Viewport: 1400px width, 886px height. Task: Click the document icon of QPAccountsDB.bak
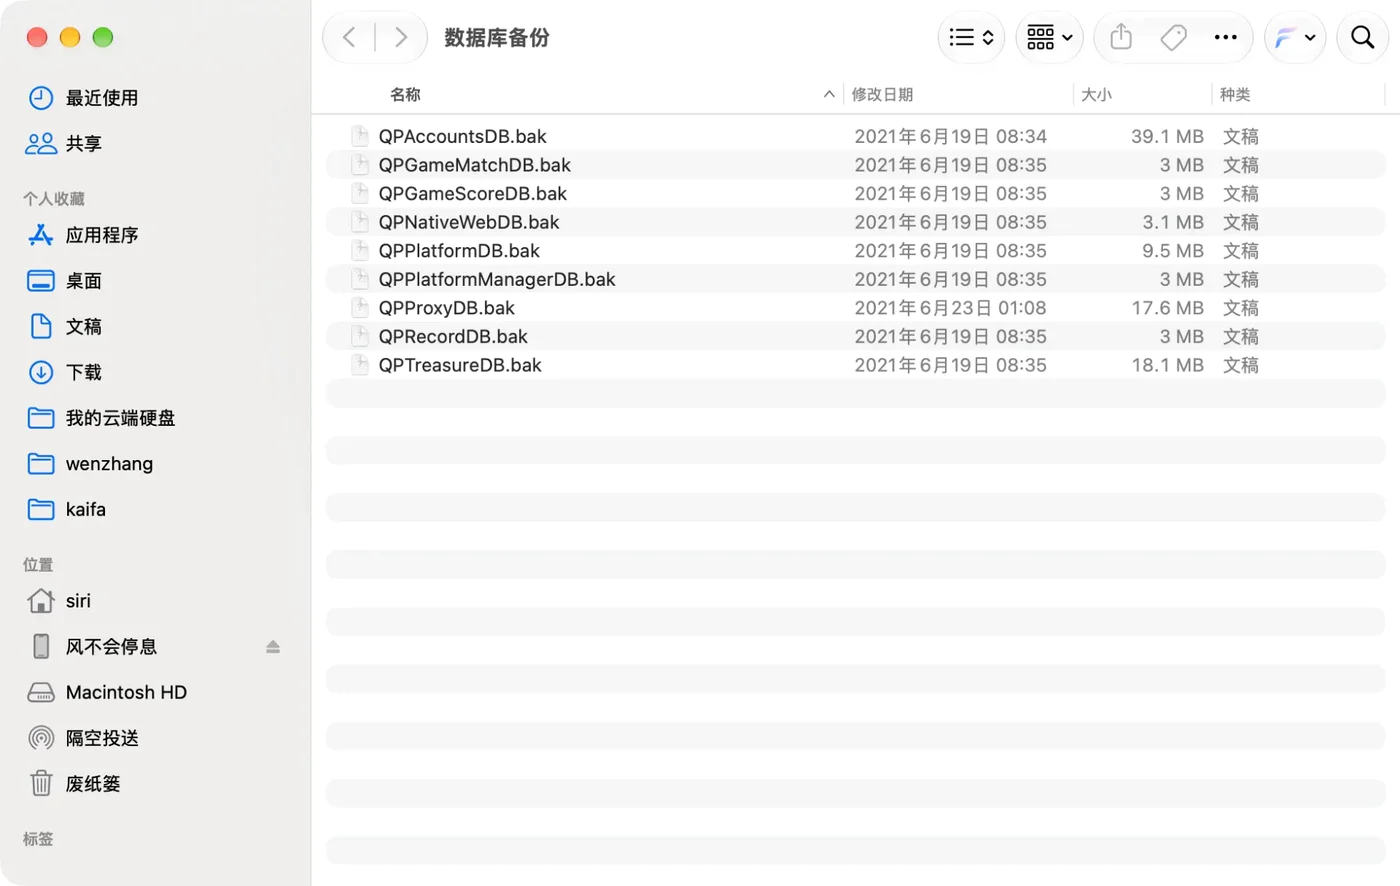coord(360,136)
